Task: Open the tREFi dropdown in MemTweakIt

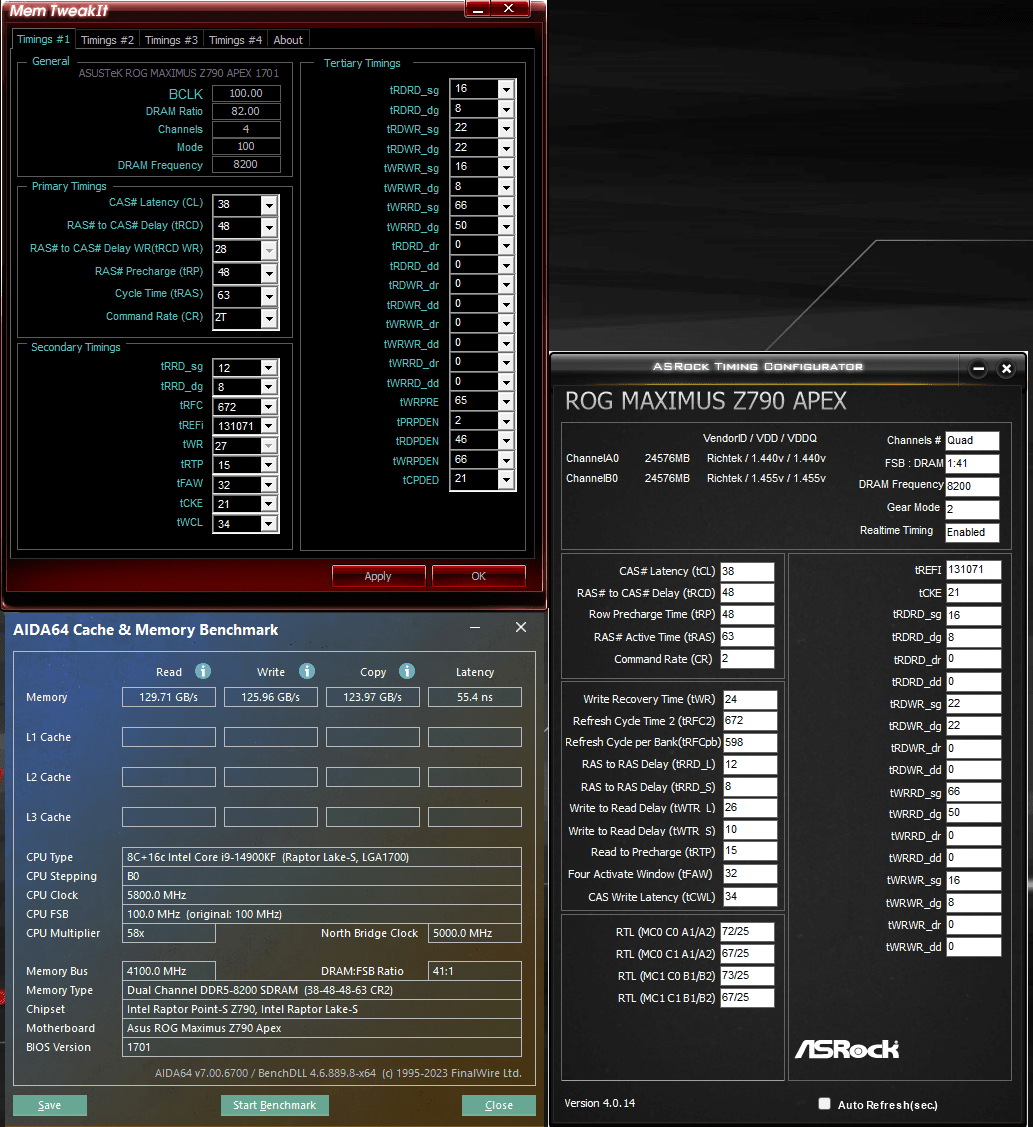Action: [268, 426]
